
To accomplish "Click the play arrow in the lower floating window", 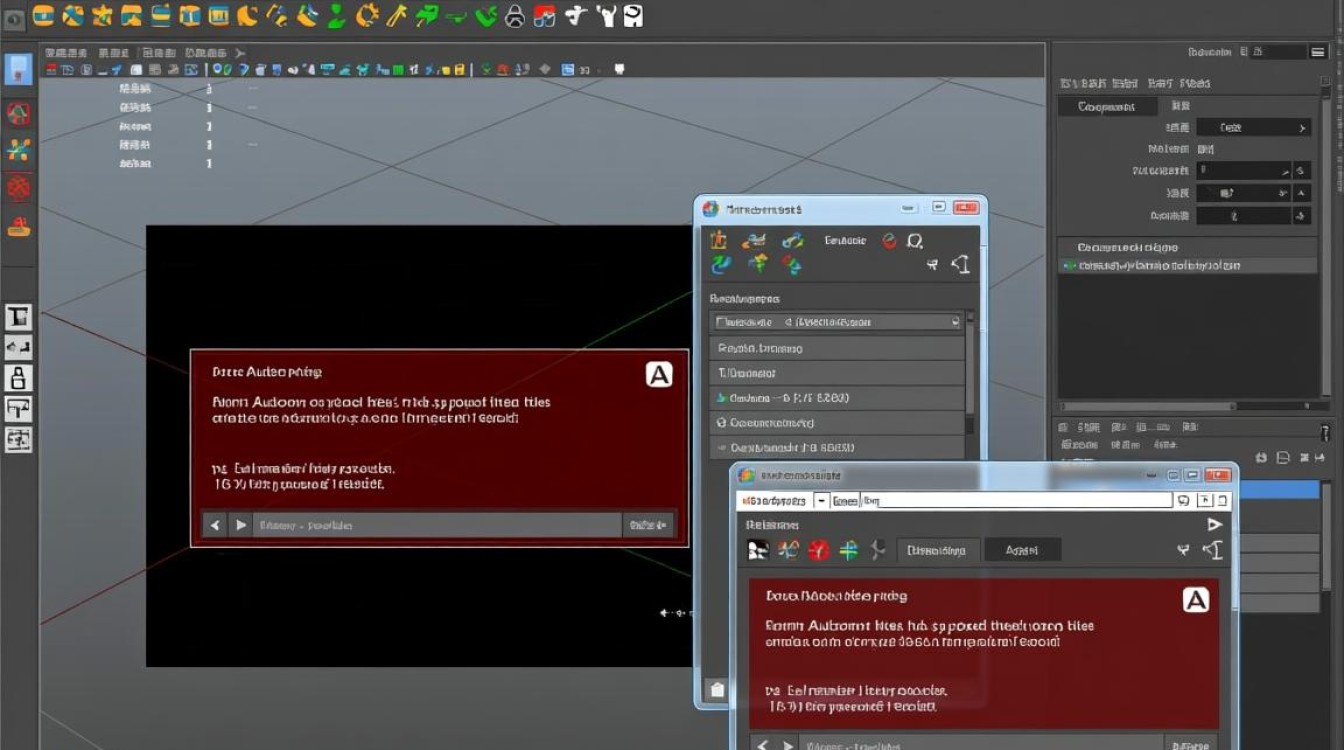I will (x=1214, y=524).
